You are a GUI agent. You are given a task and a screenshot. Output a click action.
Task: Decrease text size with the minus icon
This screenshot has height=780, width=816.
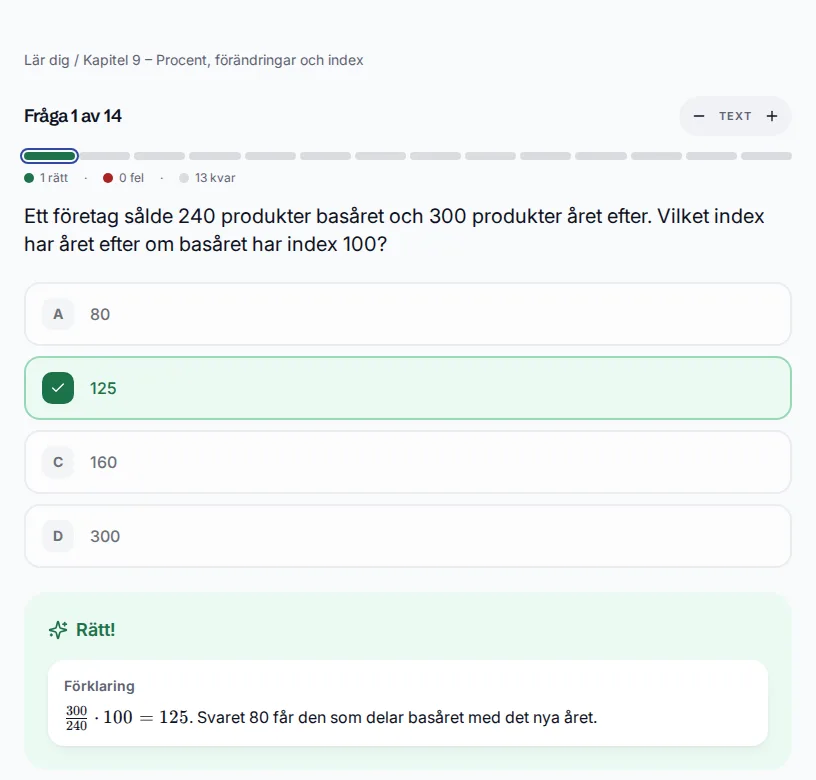698,116
